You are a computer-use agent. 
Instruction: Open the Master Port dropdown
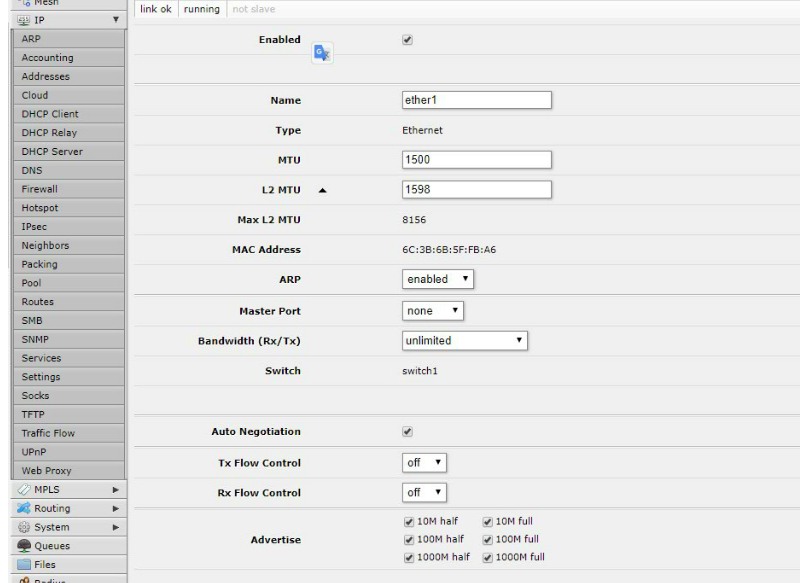pos(433,311)
